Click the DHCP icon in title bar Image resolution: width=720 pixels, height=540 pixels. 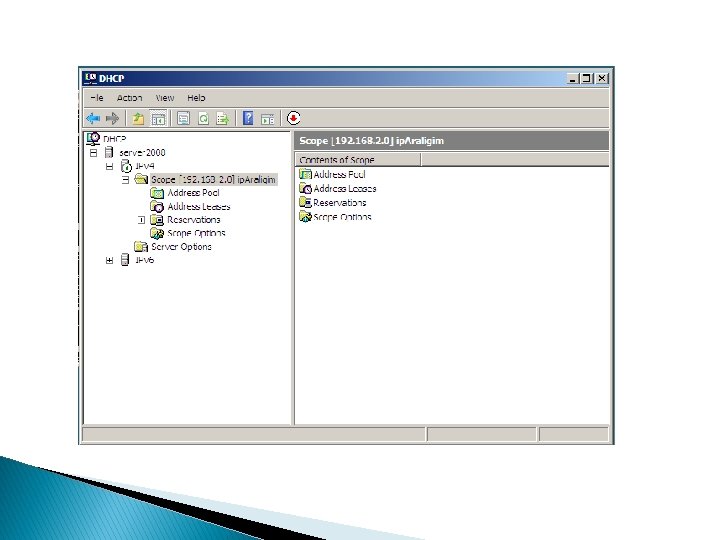[x=90, y=78]
